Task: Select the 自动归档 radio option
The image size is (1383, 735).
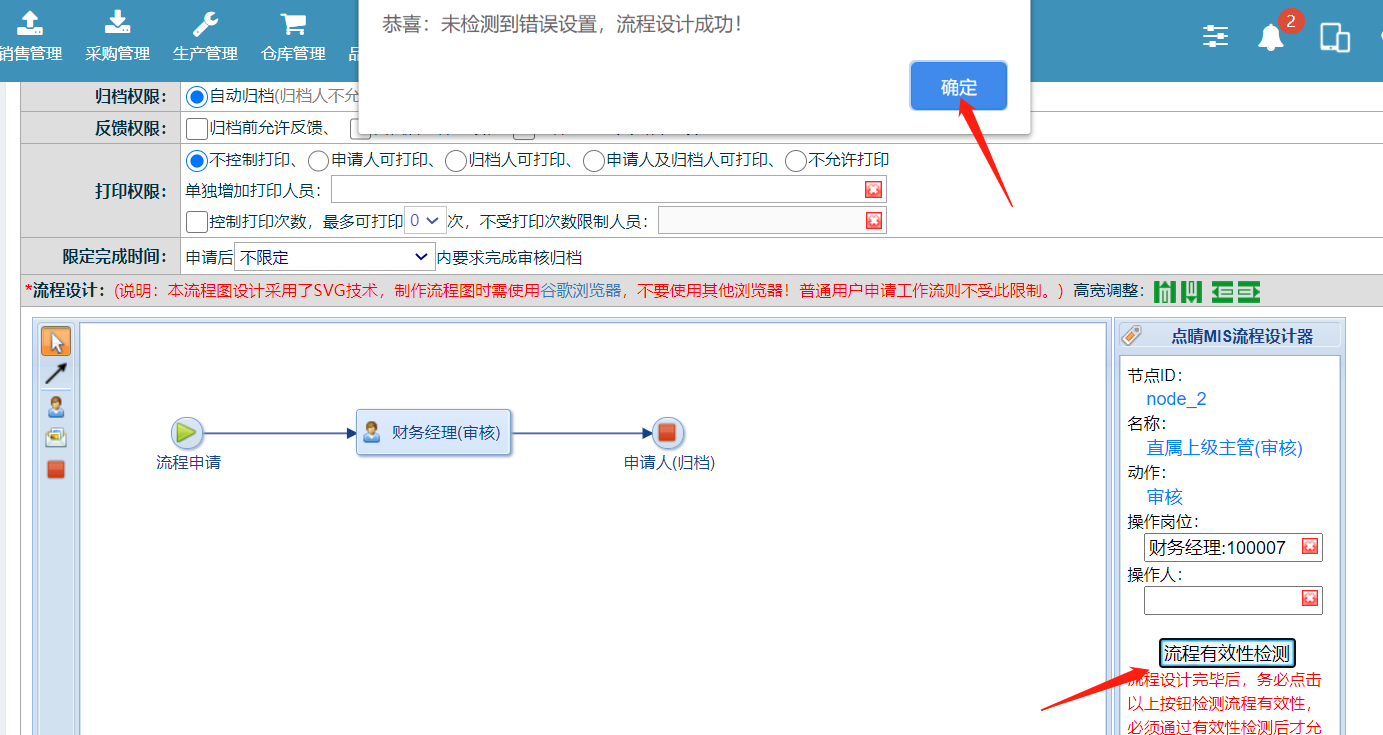Action: [x=197, y=96]
